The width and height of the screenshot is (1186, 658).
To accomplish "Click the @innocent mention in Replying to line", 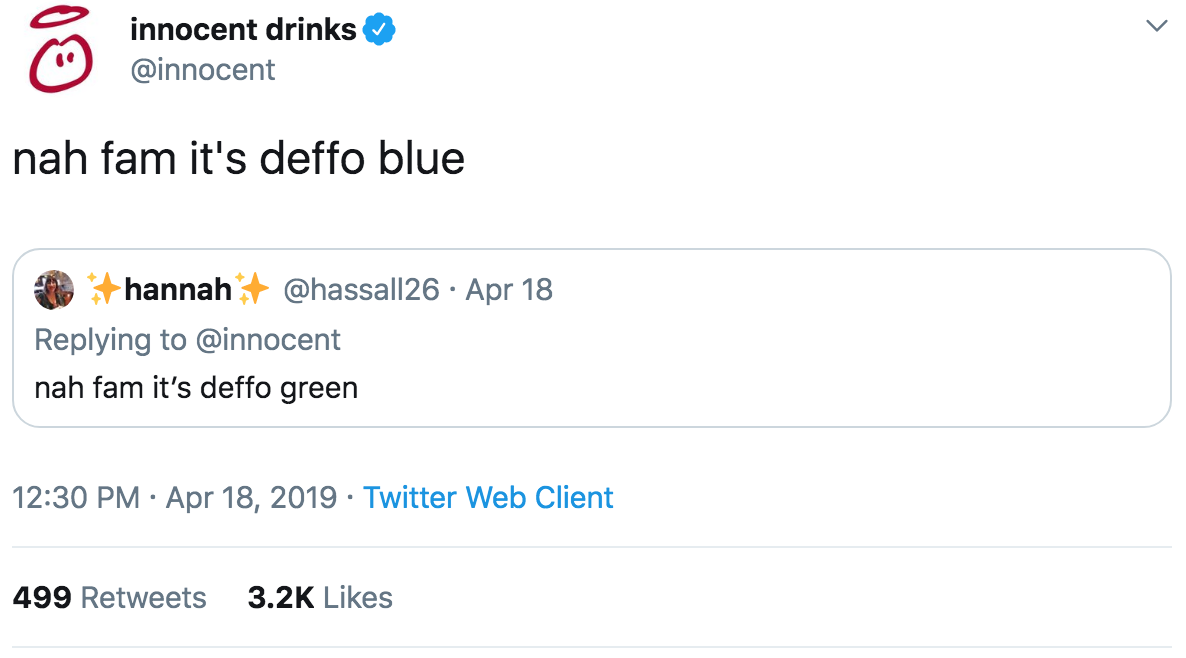I will (268, 340).
